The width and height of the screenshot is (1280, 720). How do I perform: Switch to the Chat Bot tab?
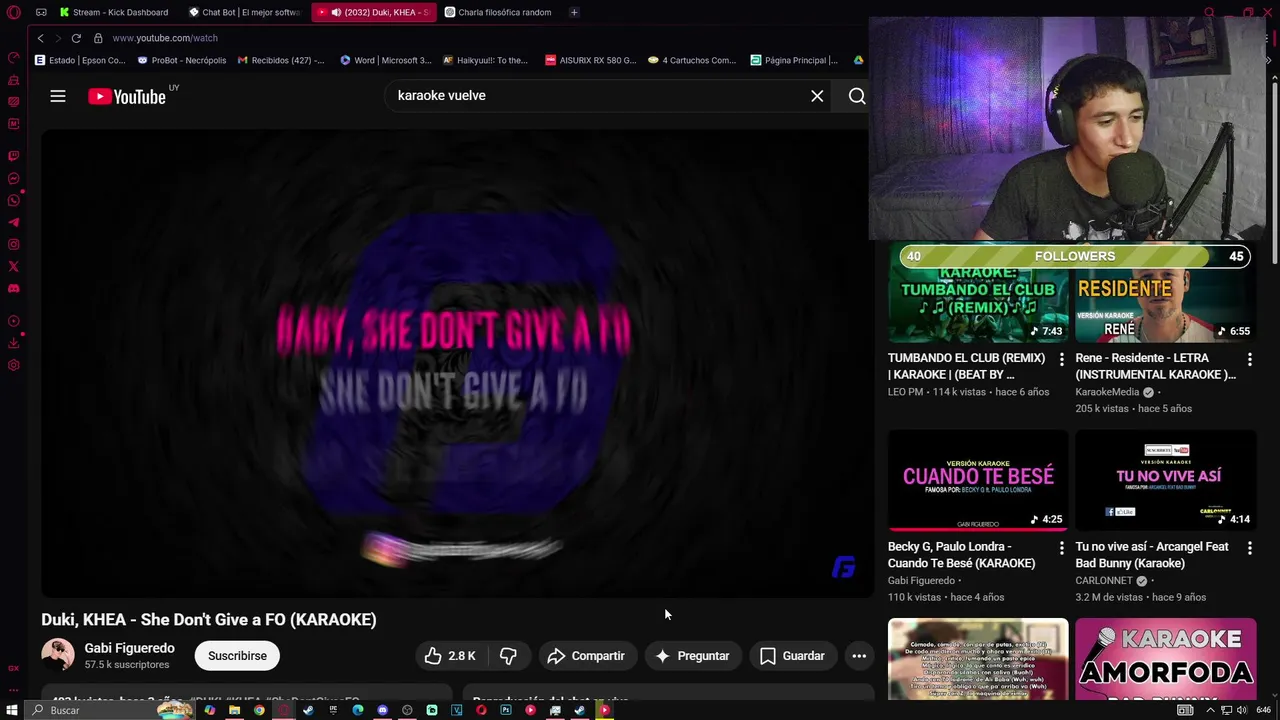click(245, 12)
